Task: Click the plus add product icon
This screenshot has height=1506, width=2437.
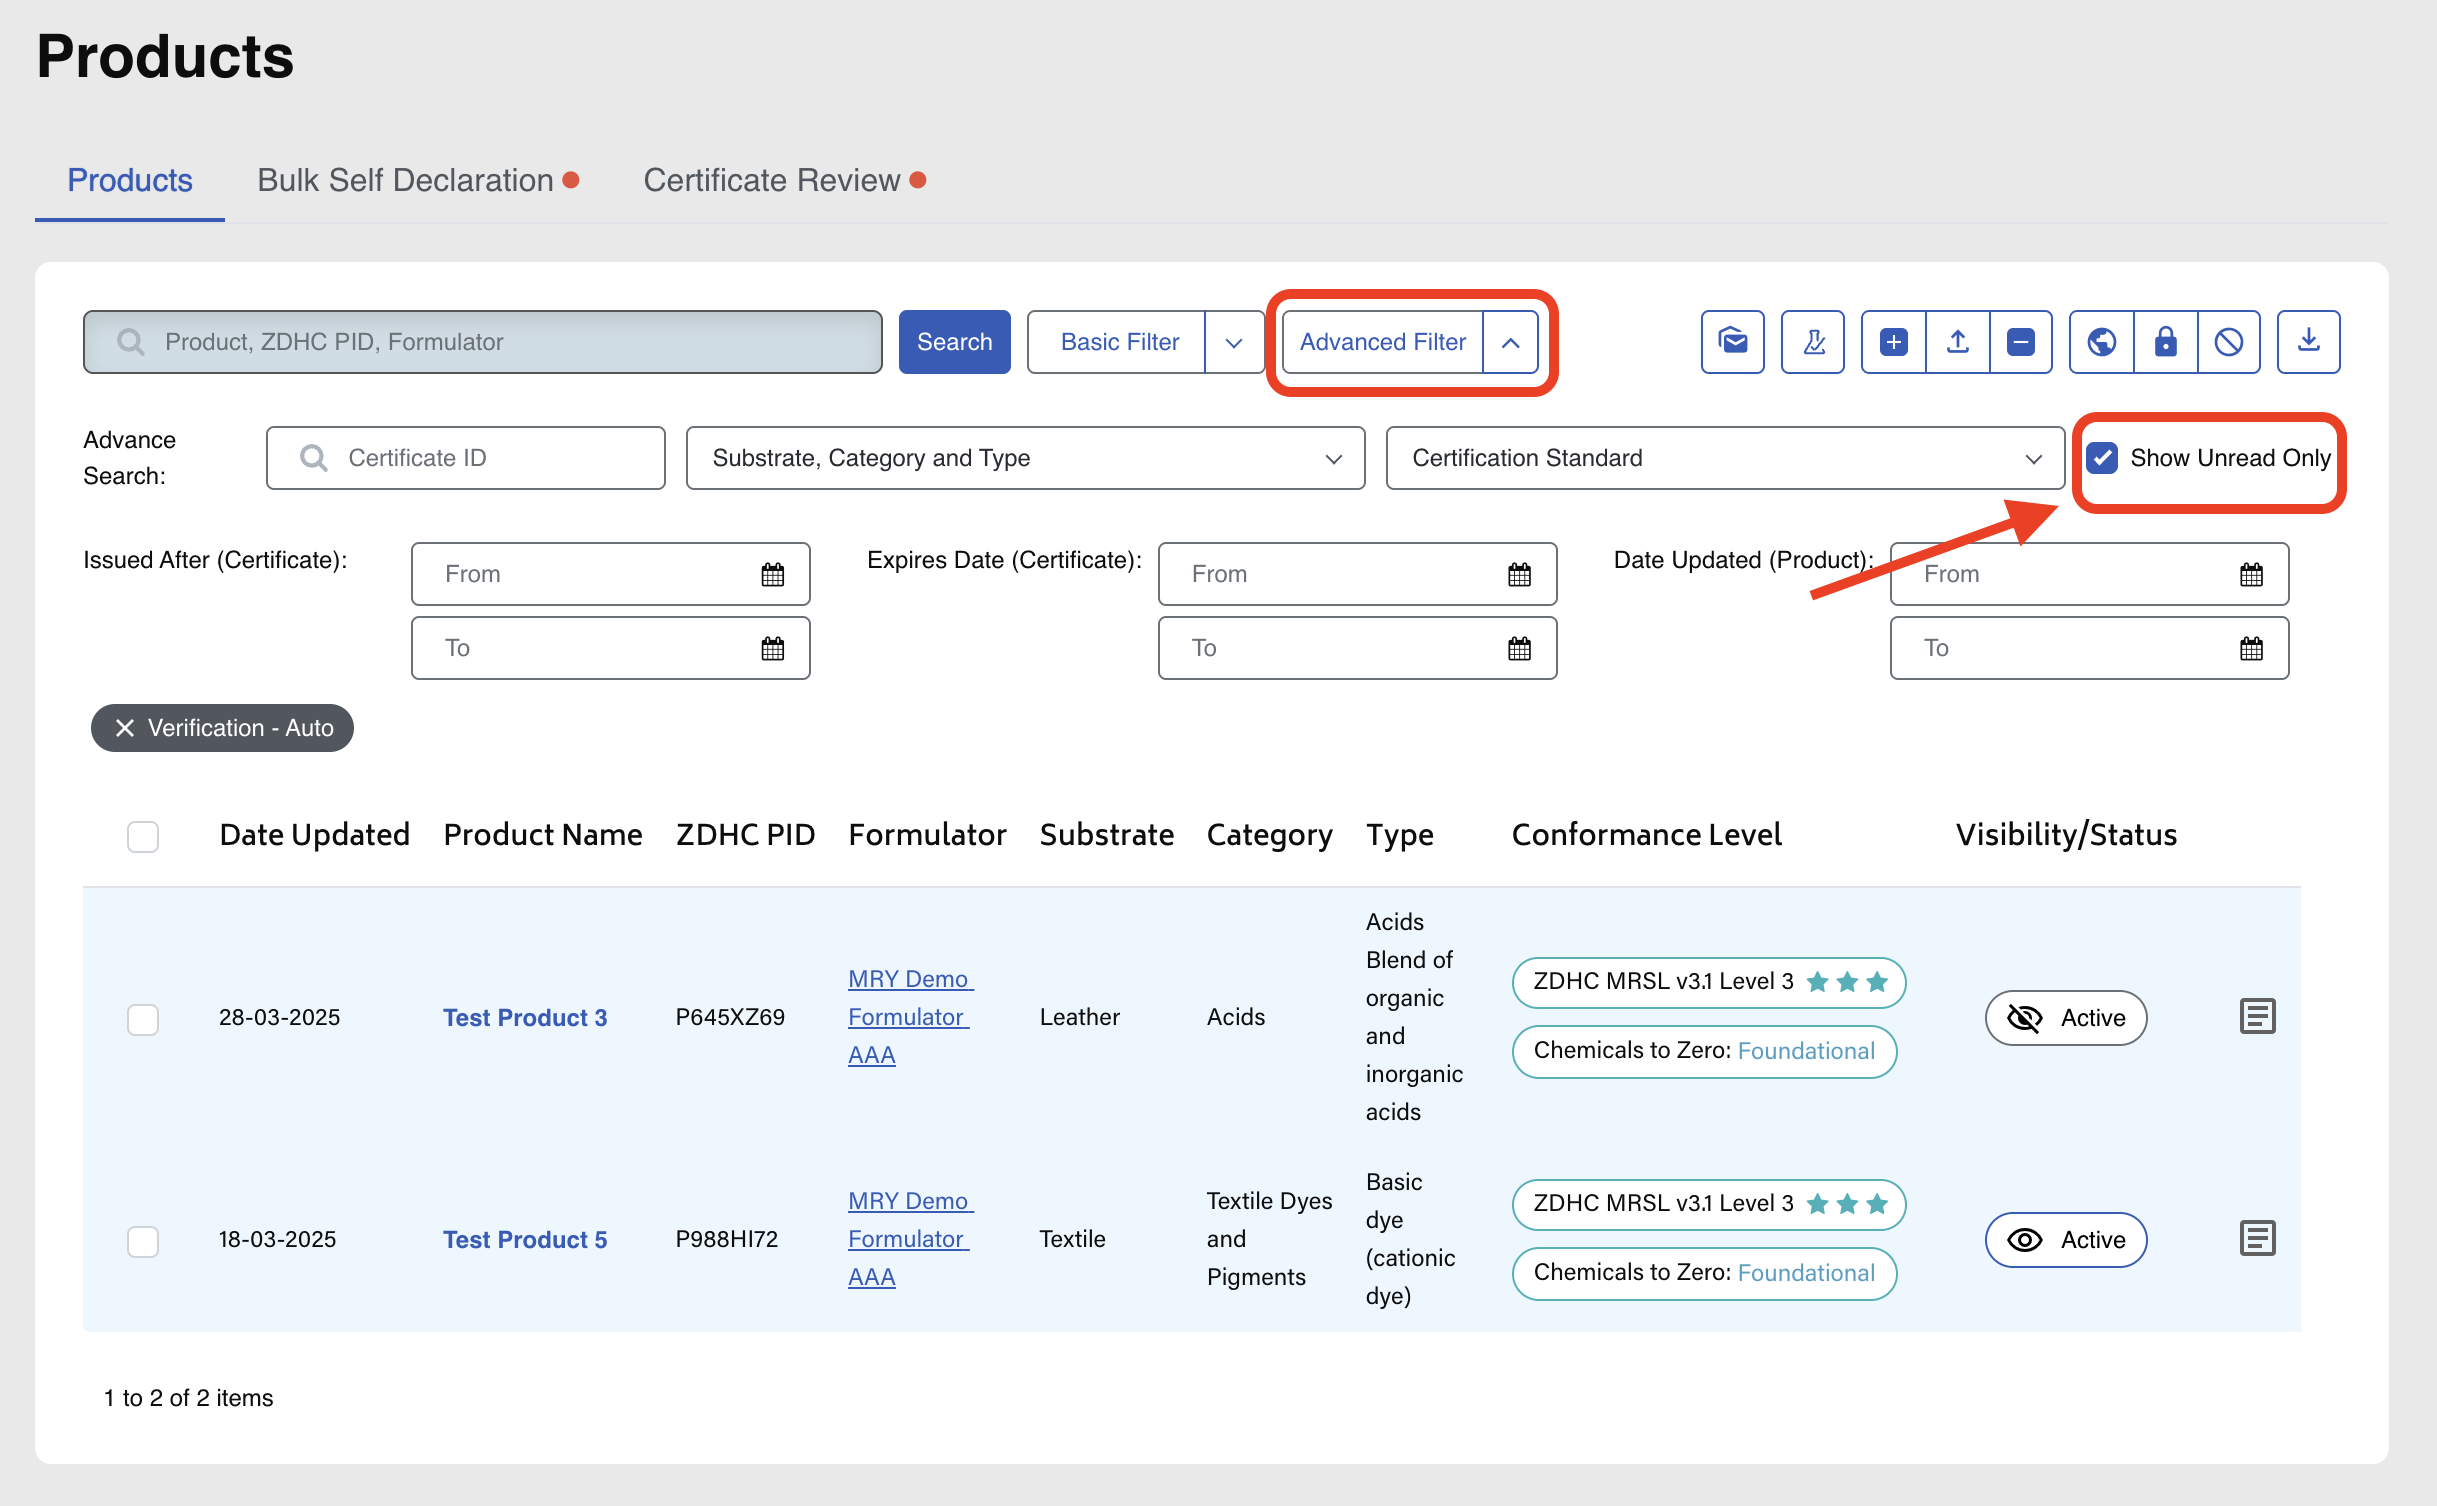Action: click(x=1893, y=342)
